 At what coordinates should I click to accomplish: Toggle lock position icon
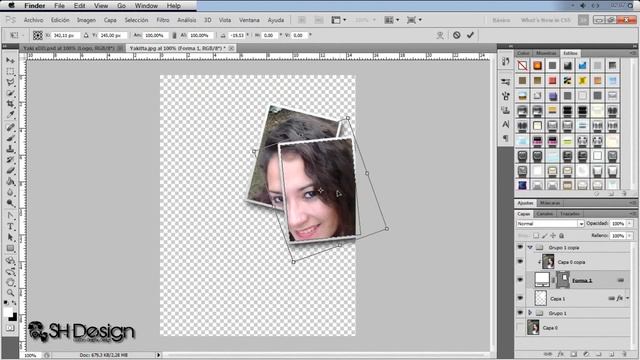553,236
